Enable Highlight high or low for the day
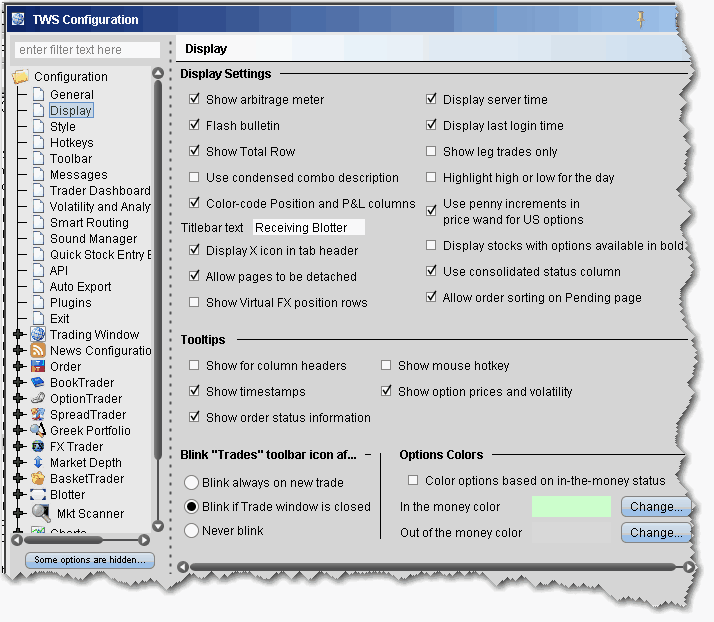Screen dimensions: 714x622 (431, 177)
